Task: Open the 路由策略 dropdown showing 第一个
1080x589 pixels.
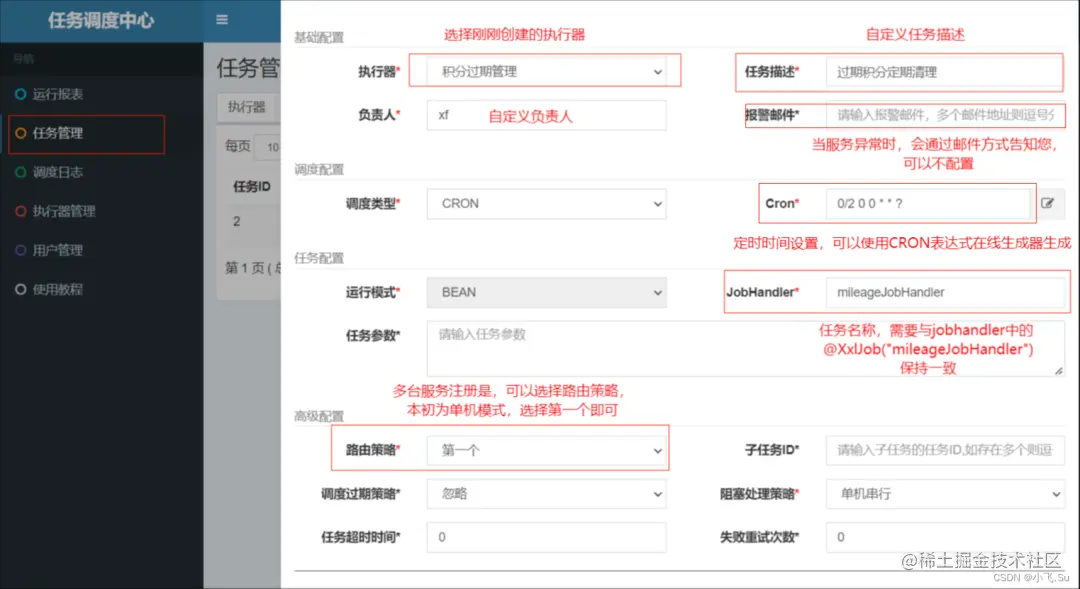Action: coord(545,449)
